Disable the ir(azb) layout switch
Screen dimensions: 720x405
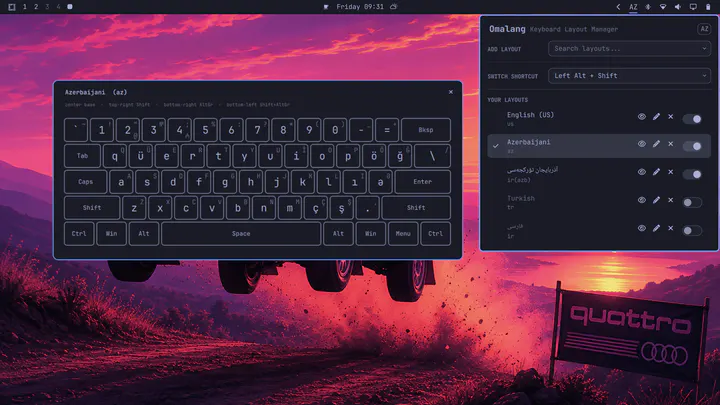point(692,174)
